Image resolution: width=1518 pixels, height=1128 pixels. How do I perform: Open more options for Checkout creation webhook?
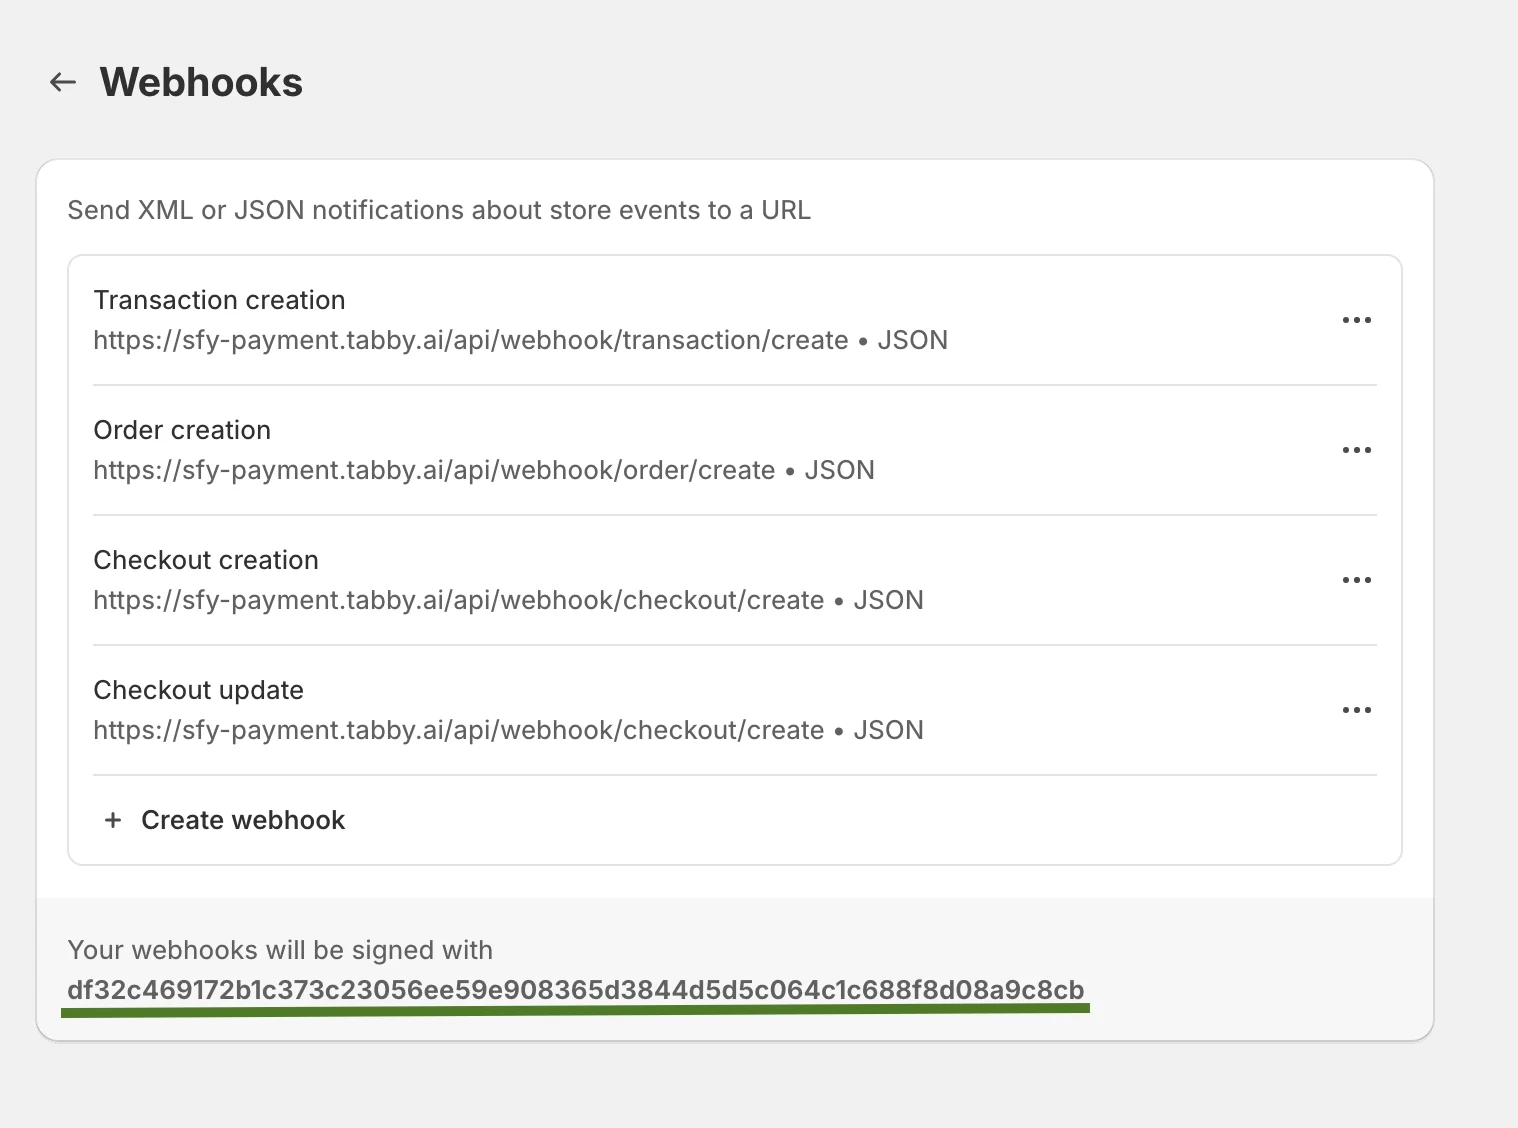pos(1356,580)
